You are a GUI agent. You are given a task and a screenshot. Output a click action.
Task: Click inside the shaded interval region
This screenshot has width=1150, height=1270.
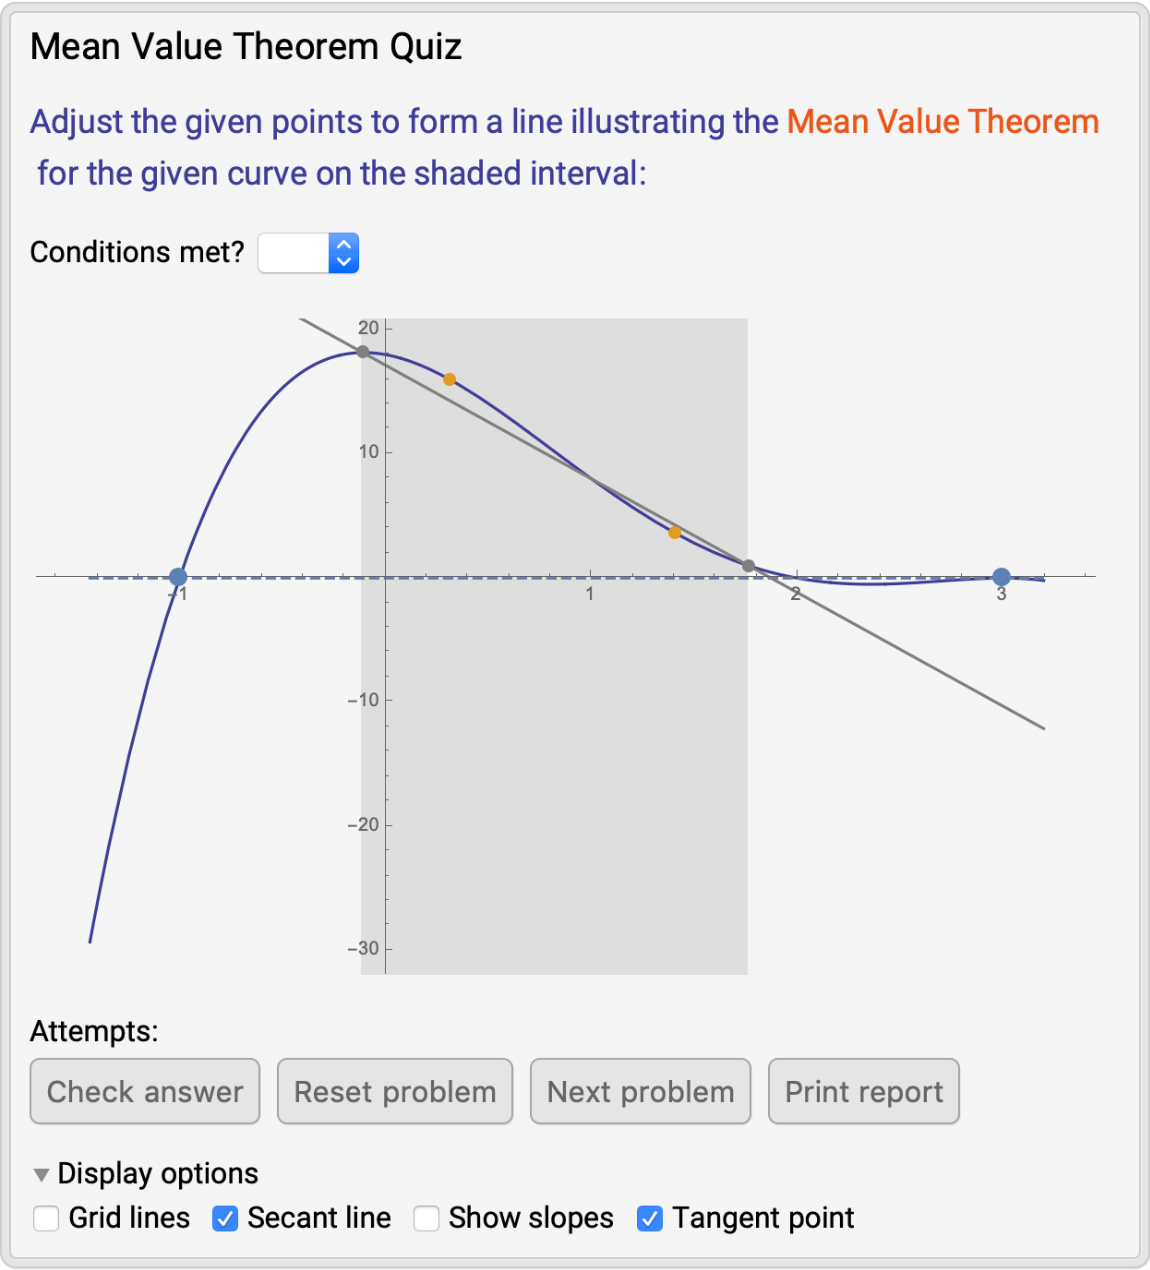point(560,780)
